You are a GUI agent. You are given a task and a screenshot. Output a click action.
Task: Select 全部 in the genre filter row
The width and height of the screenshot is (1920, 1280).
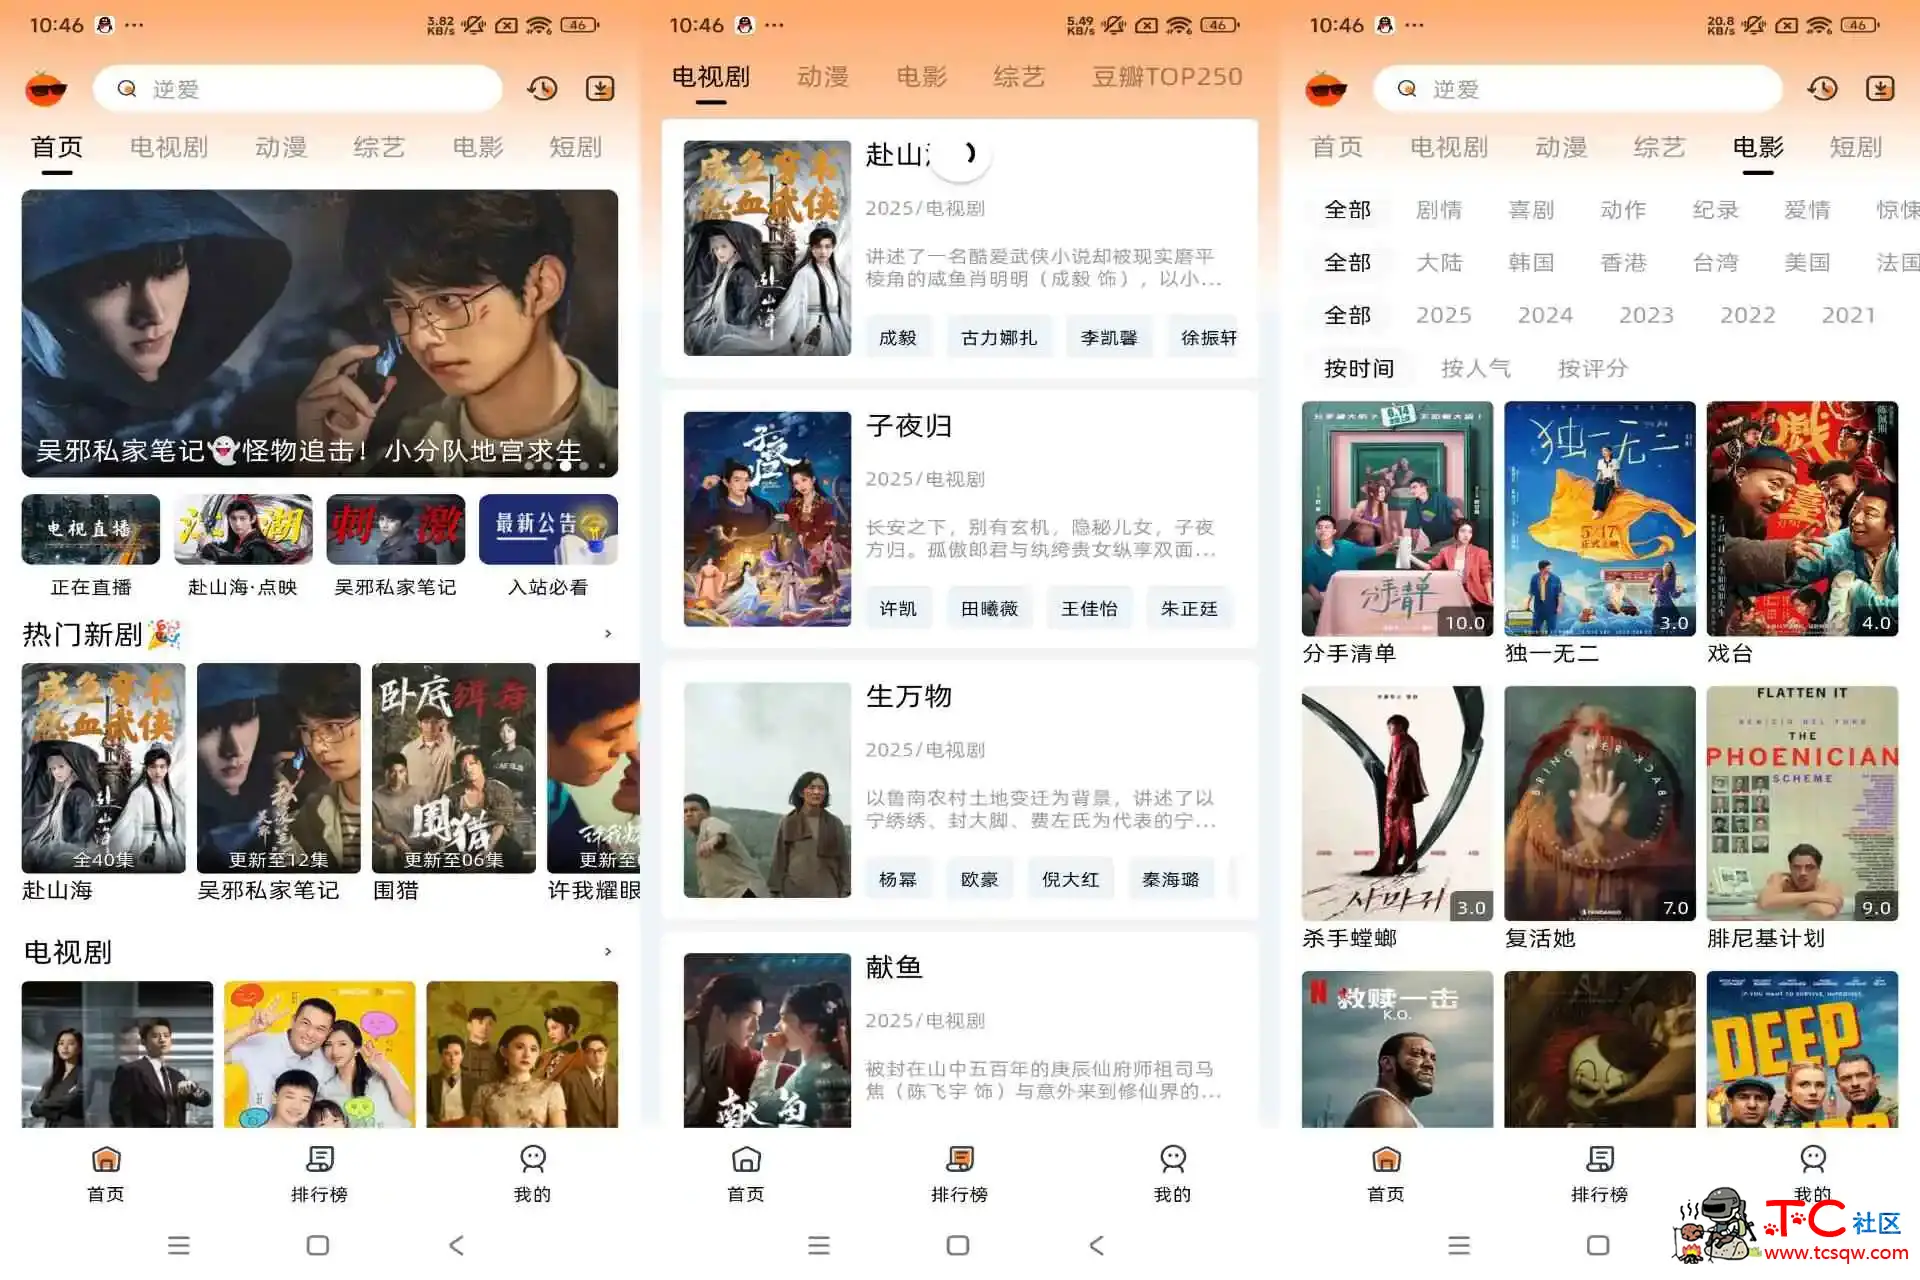1347,210
